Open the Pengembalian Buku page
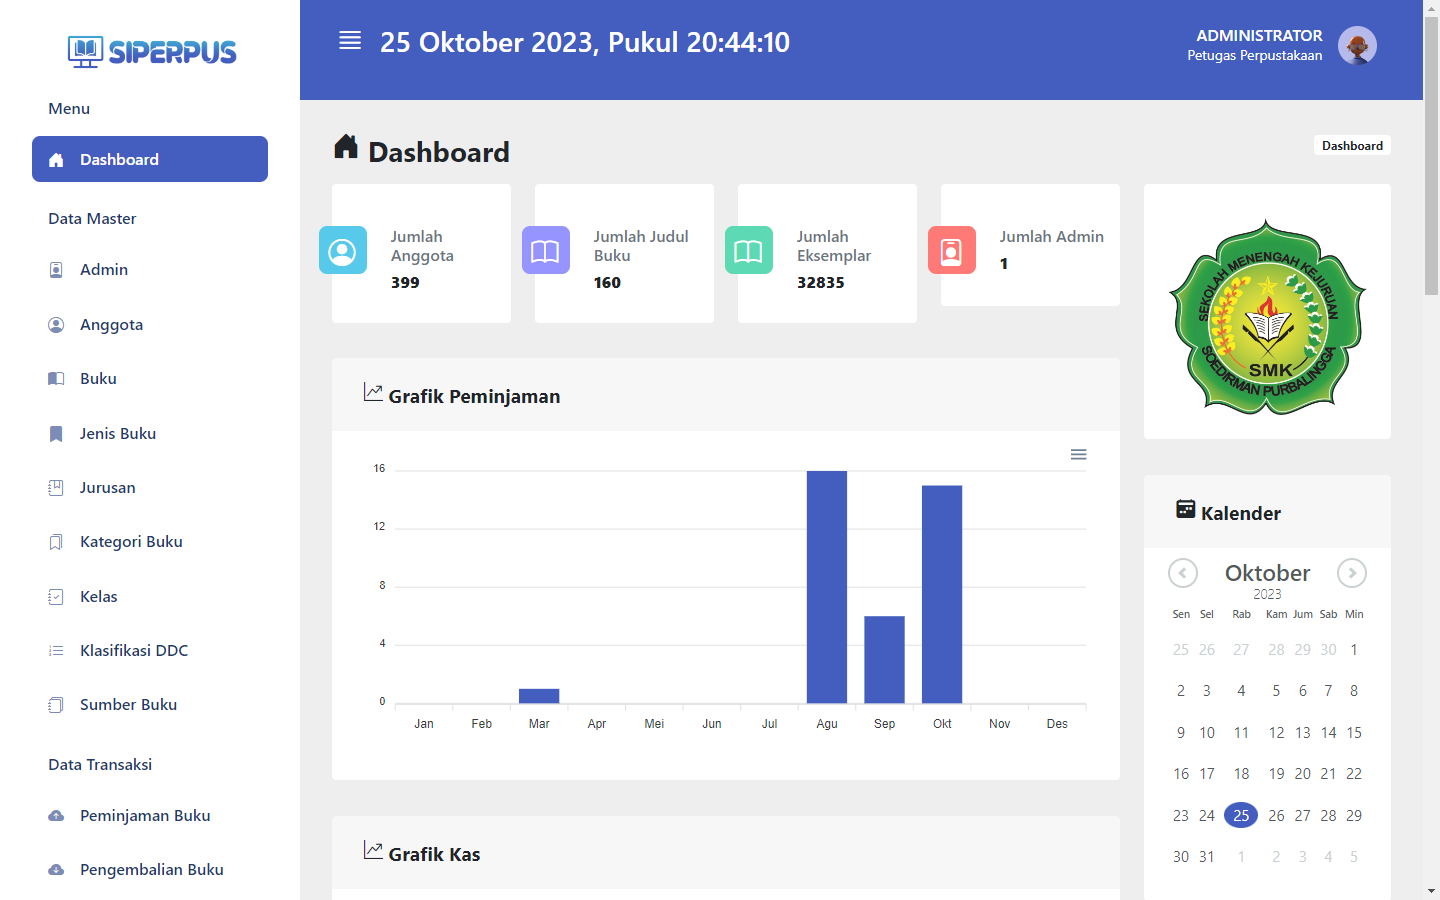The image size is (1440, 900). [151, 870]
